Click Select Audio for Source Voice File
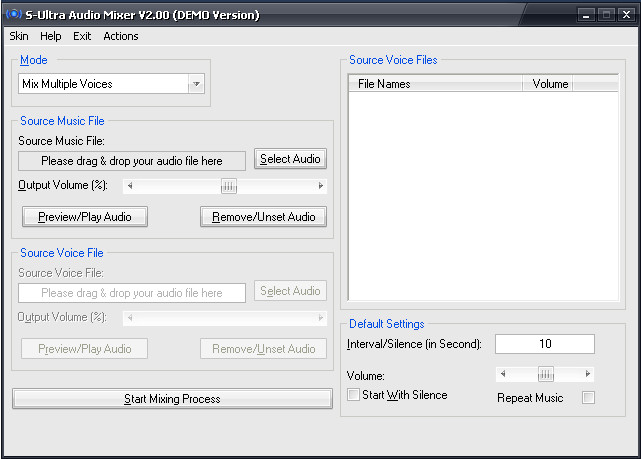This screenshot has height=459, width=641. coord(290,291)
